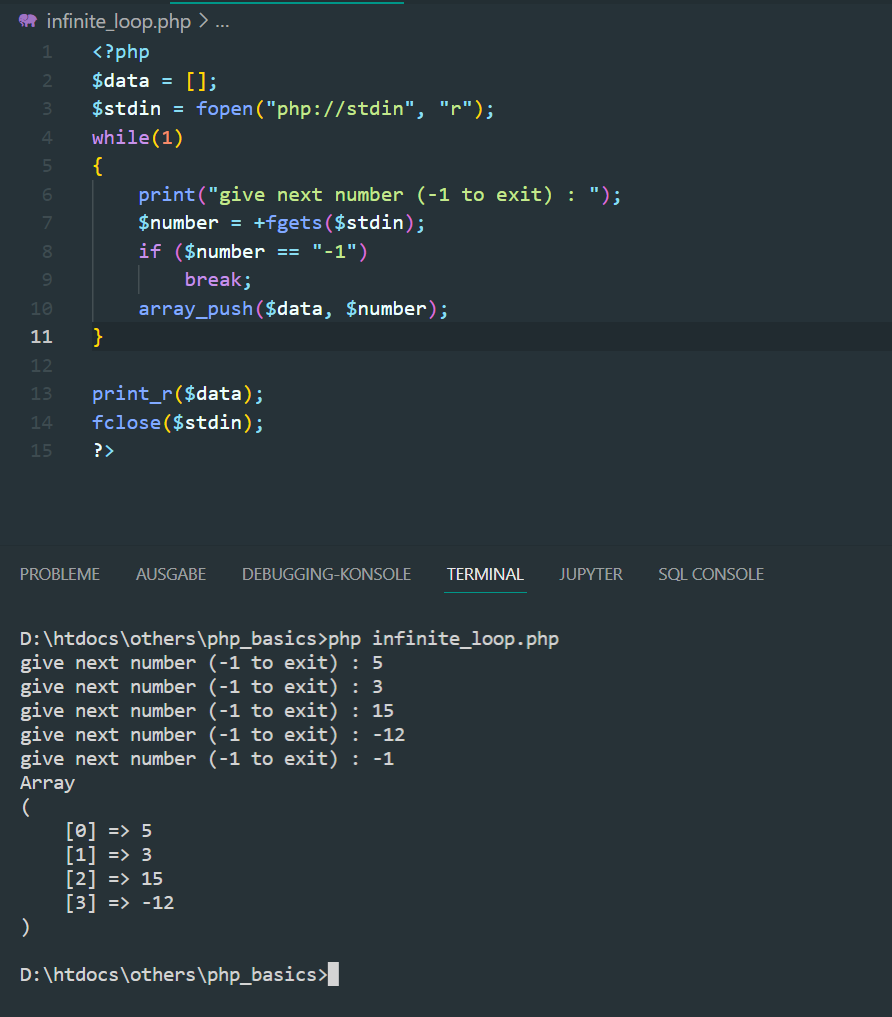Switch to the AUSGABE panel tab
The image size is (892, 1017).
pyautogui.click(x=171, y=575)
